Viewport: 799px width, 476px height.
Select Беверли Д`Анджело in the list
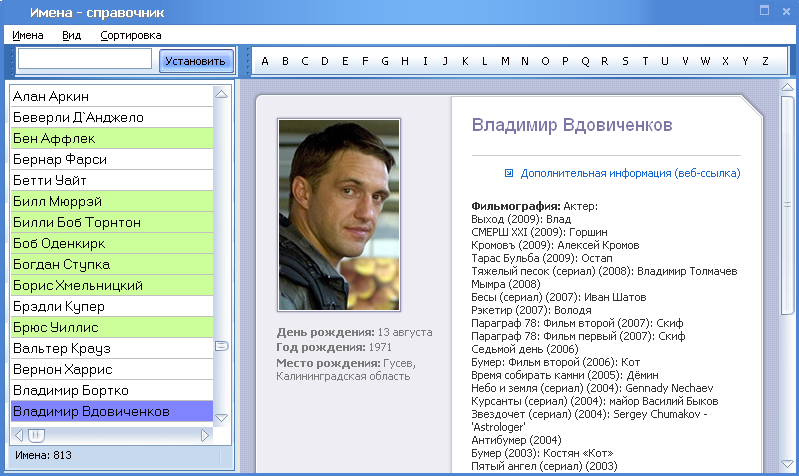point(112,117)
